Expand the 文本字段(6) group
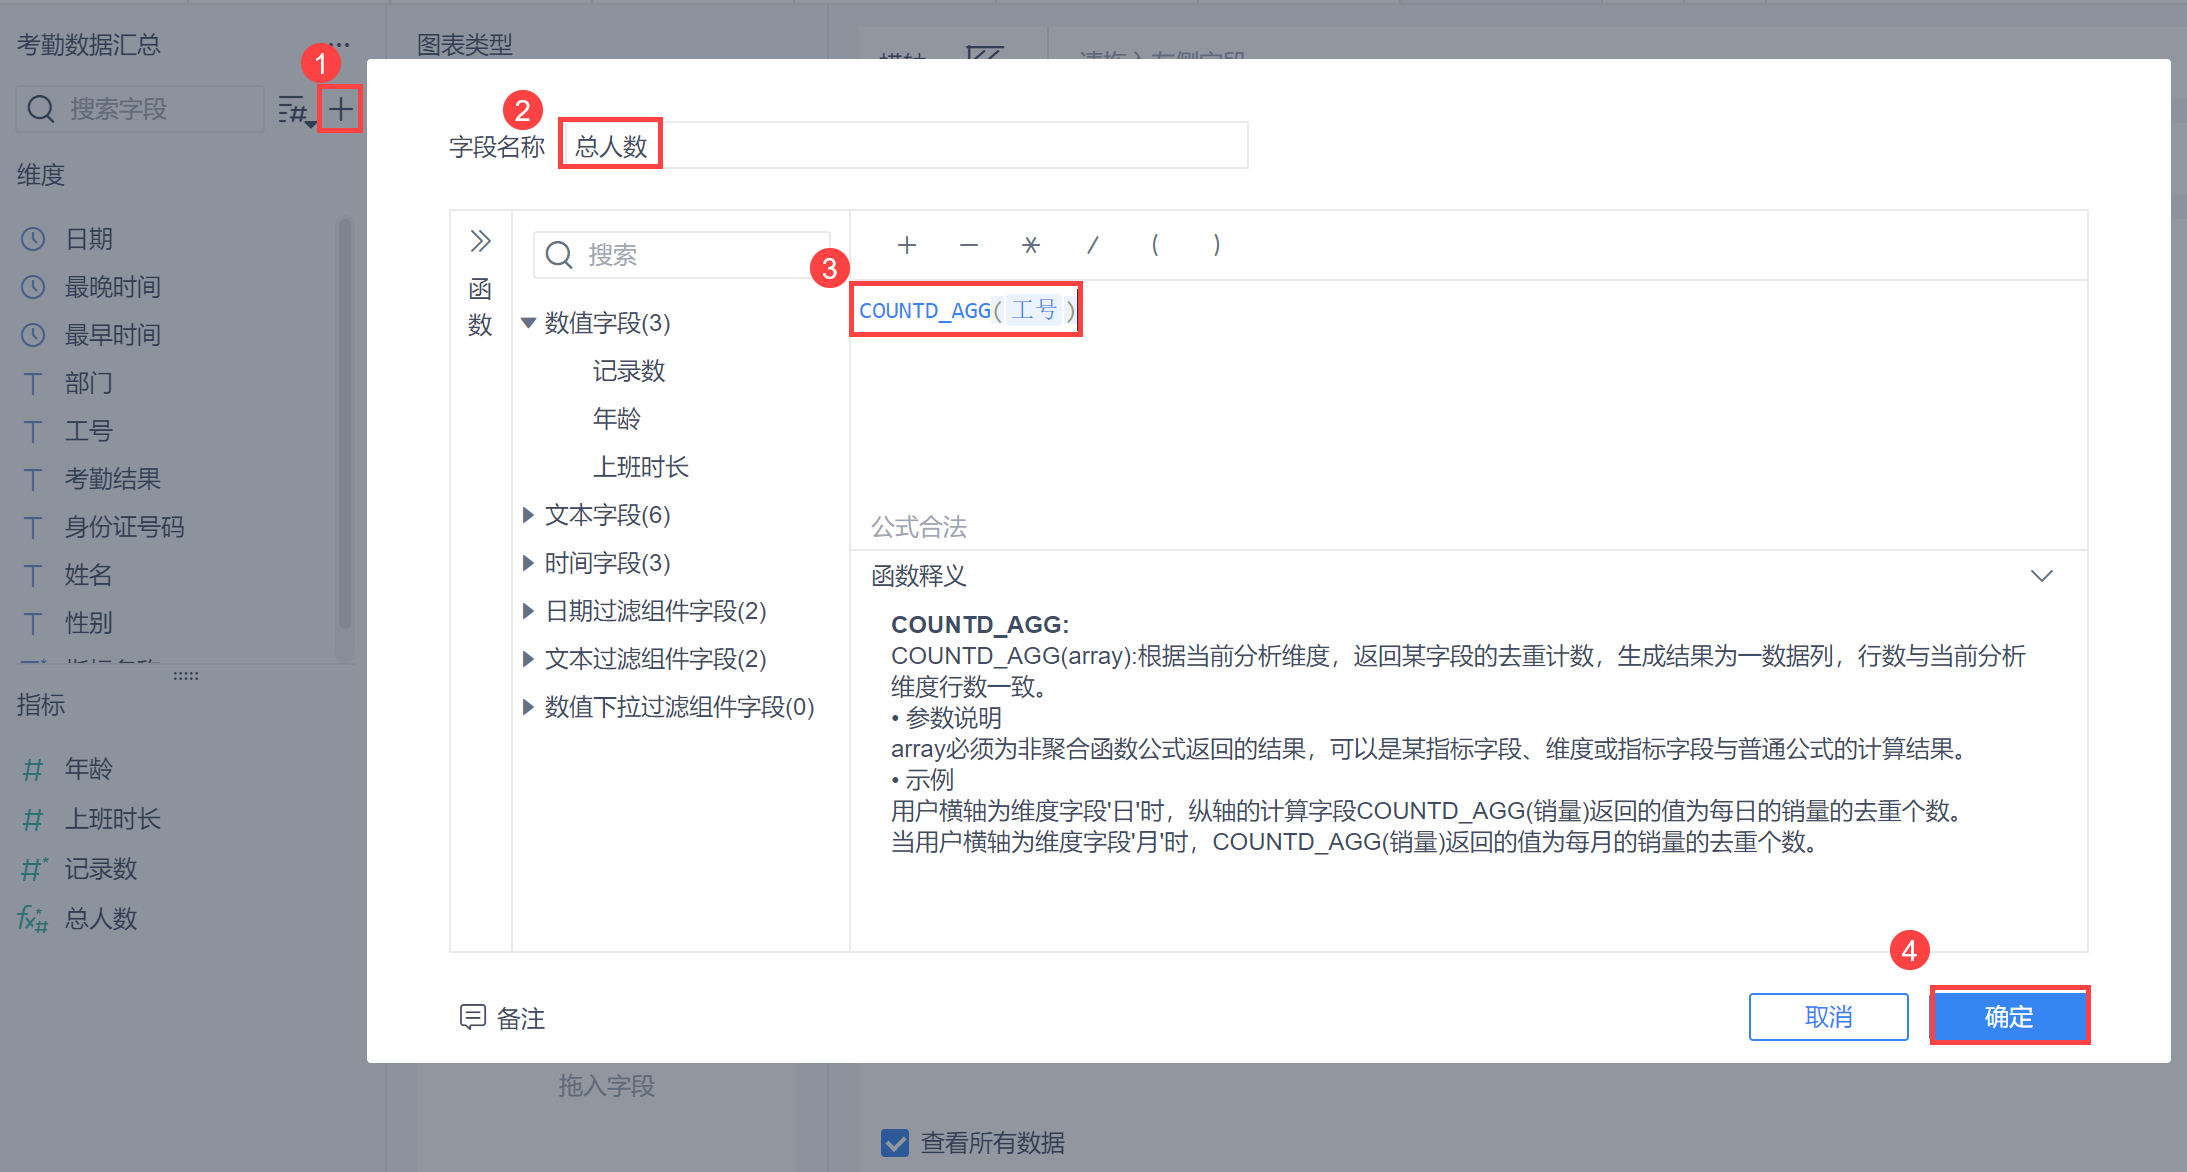 click(529, 515)
